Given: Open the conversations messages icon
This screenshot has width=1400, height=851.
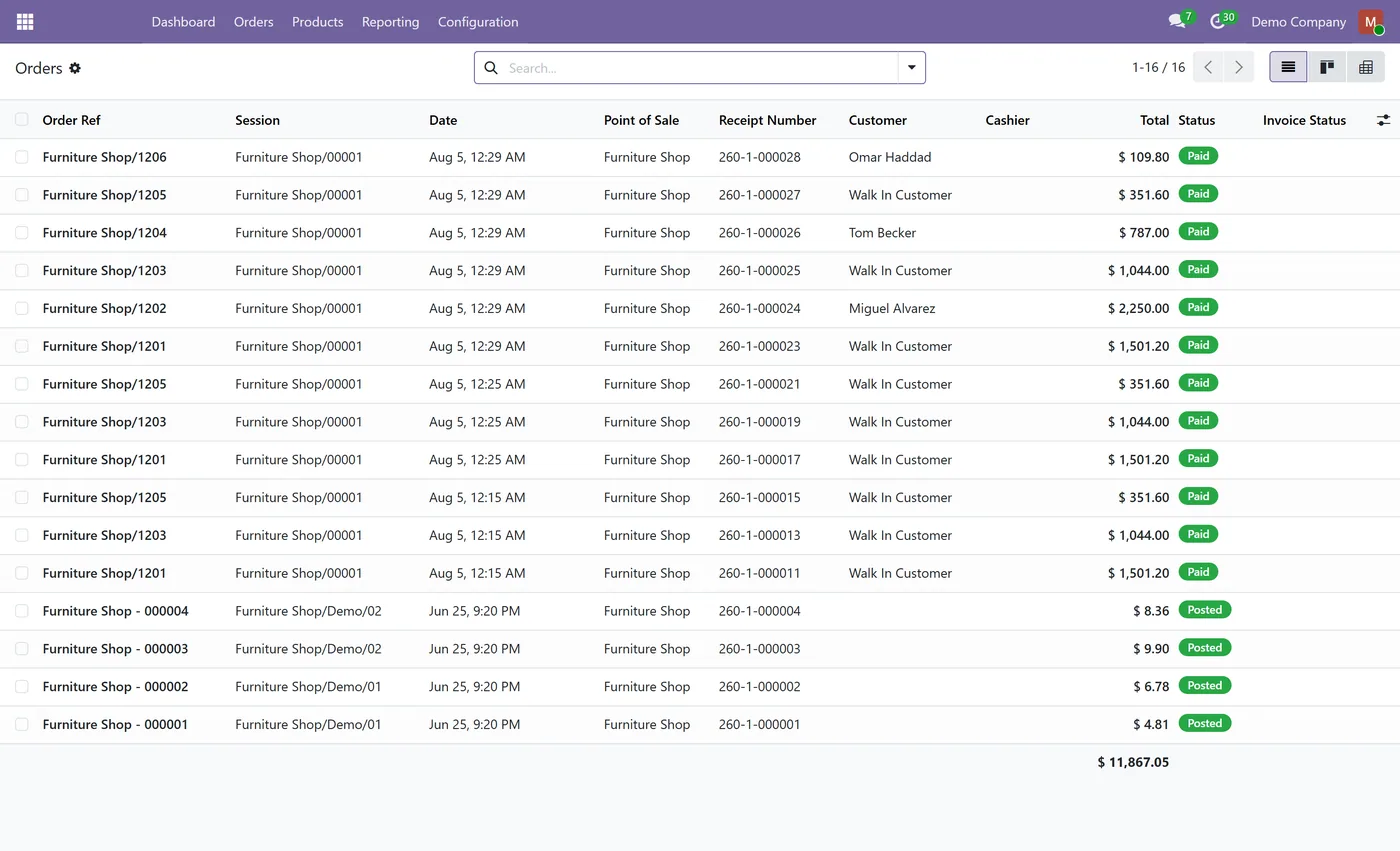Looking at the screenshot, I should point(1177,21).
